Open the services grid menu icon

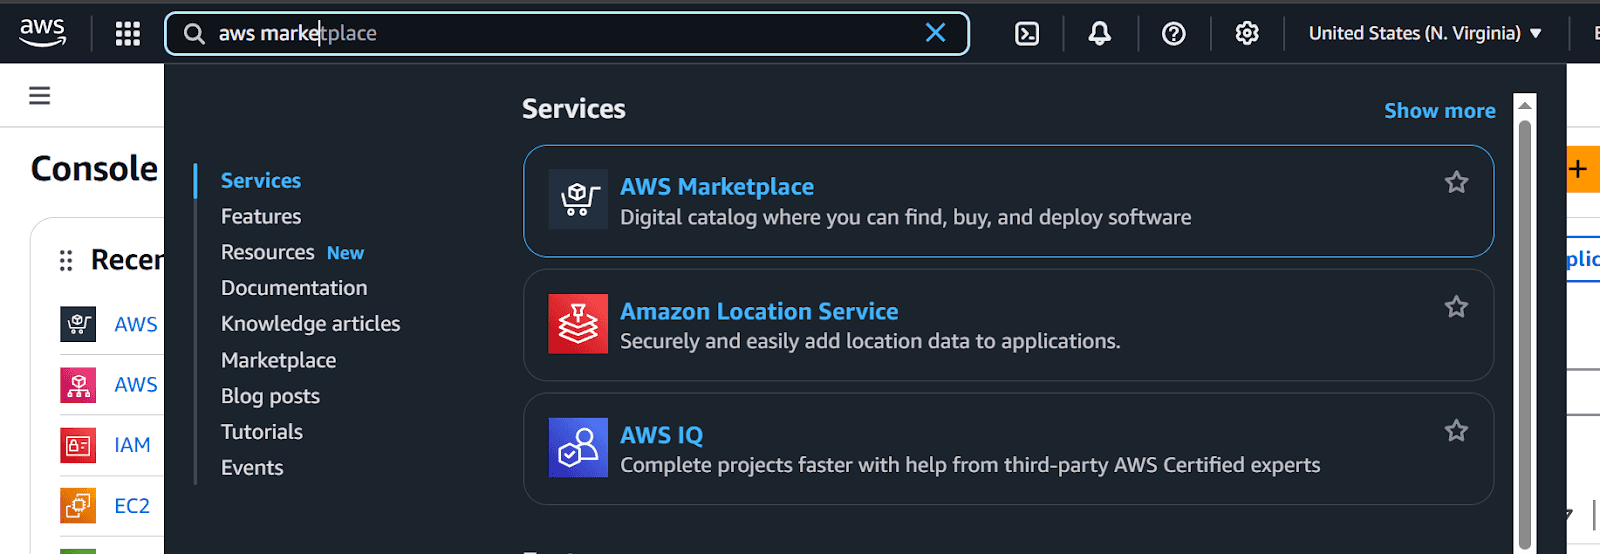[x=128, y=34]
